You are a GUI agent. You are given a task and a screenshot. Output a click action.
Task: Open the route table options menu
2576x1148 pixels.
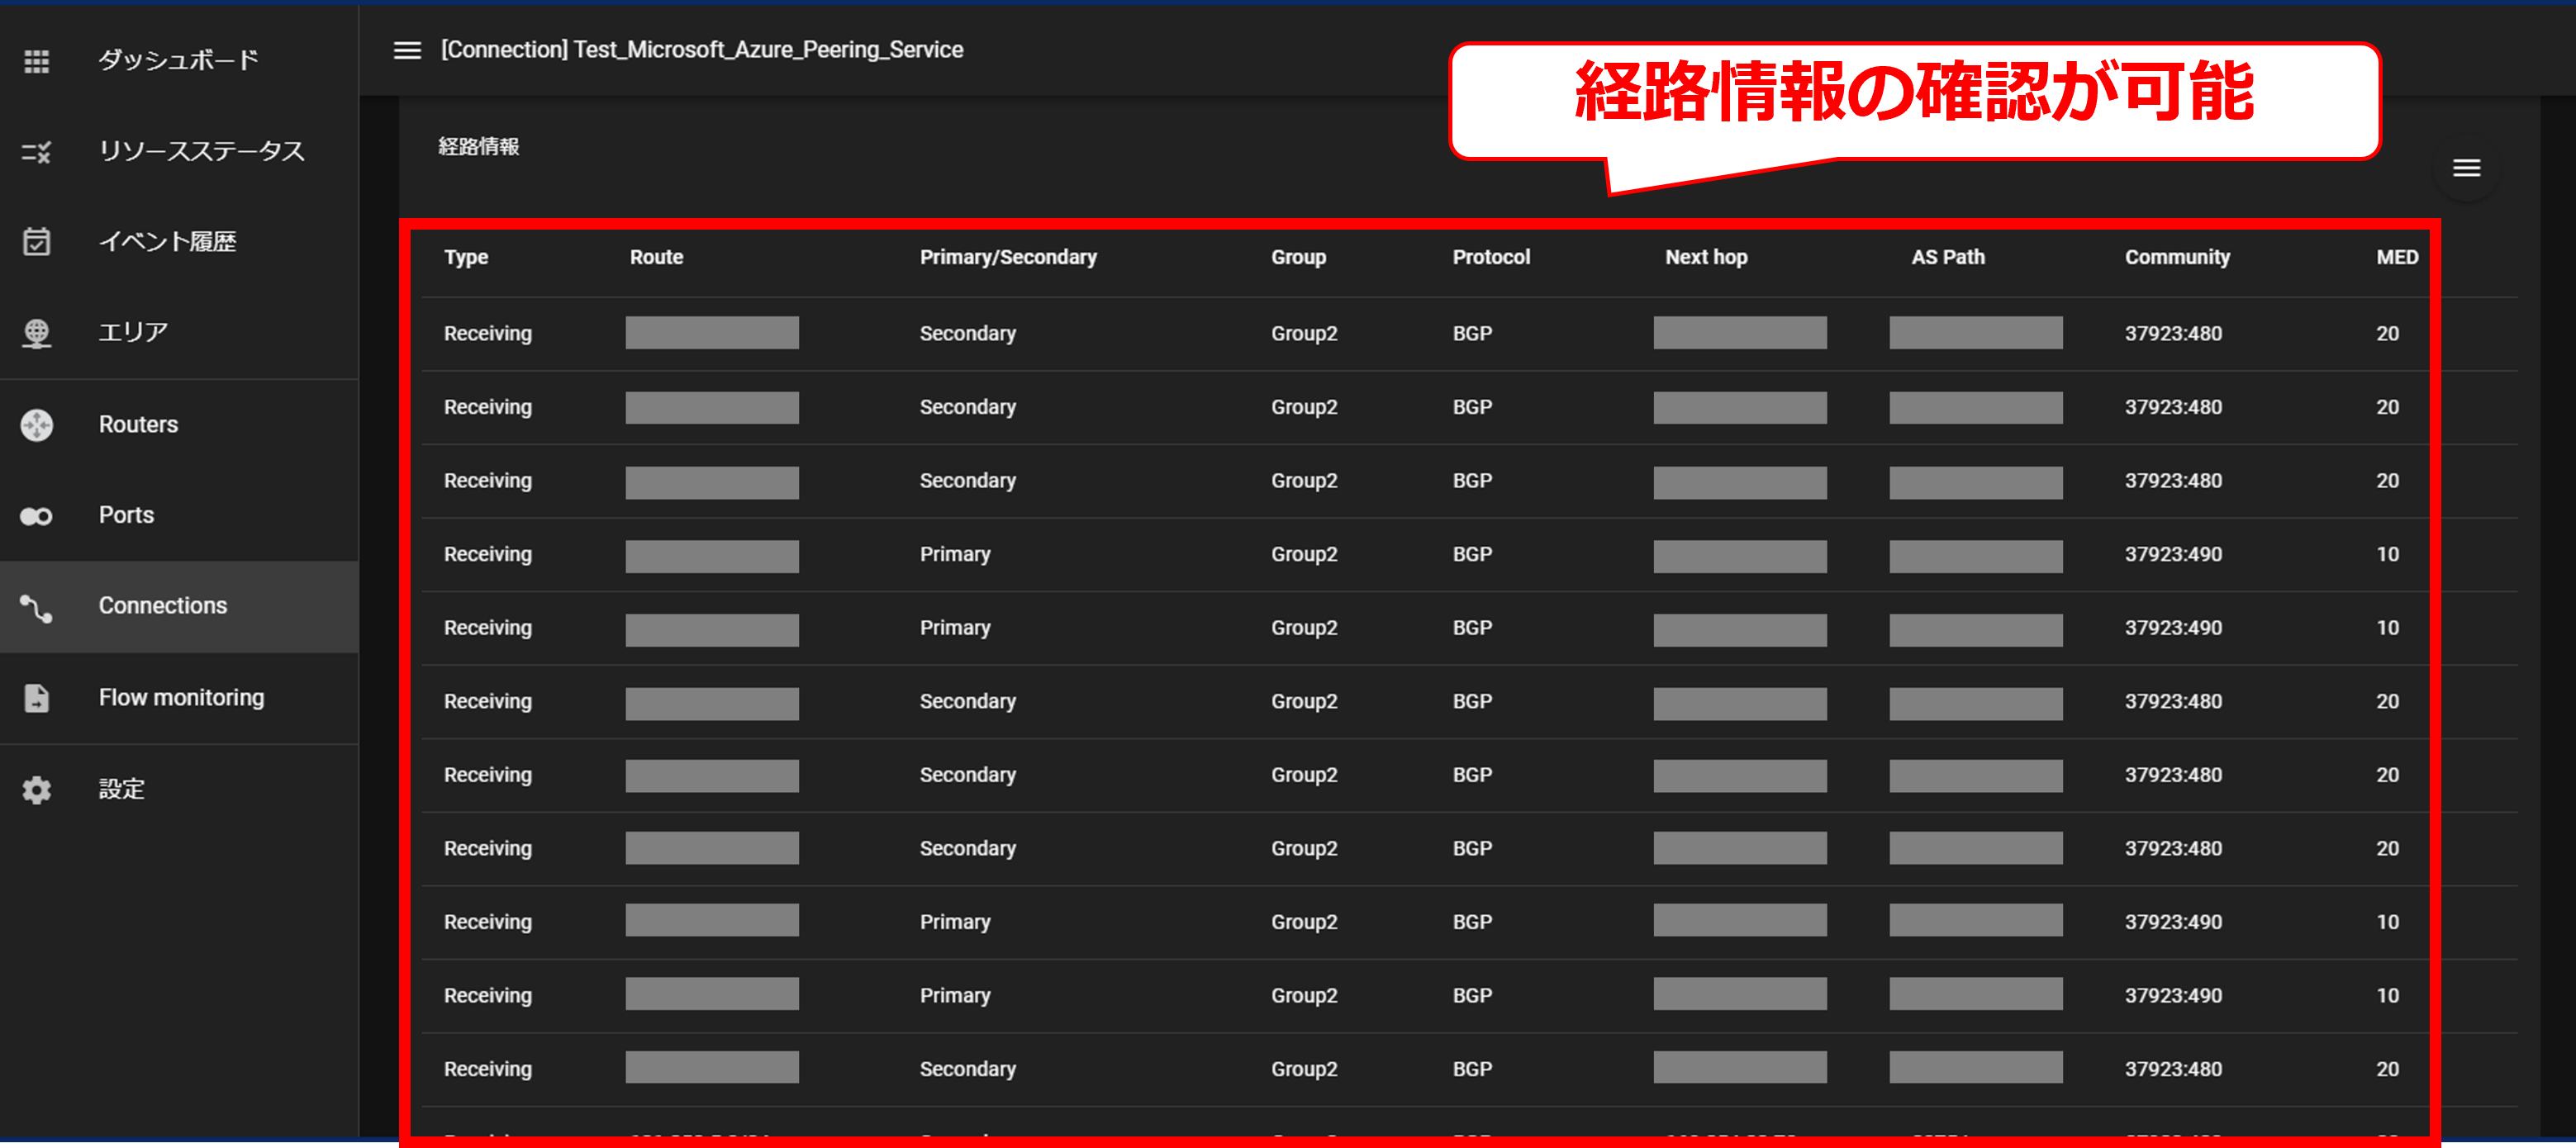tap(2466, 168)
